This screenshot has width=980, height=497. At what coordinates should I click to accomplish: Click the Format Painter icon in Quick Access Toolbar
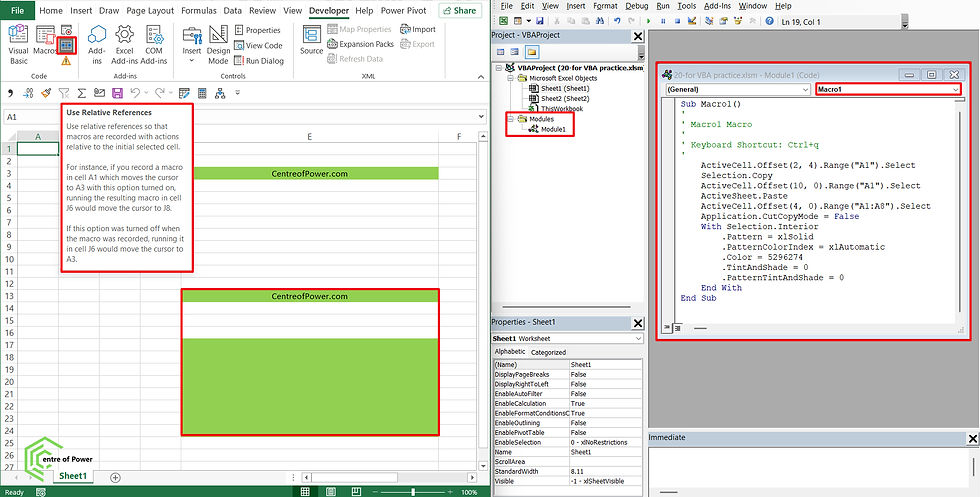[46, 93]
